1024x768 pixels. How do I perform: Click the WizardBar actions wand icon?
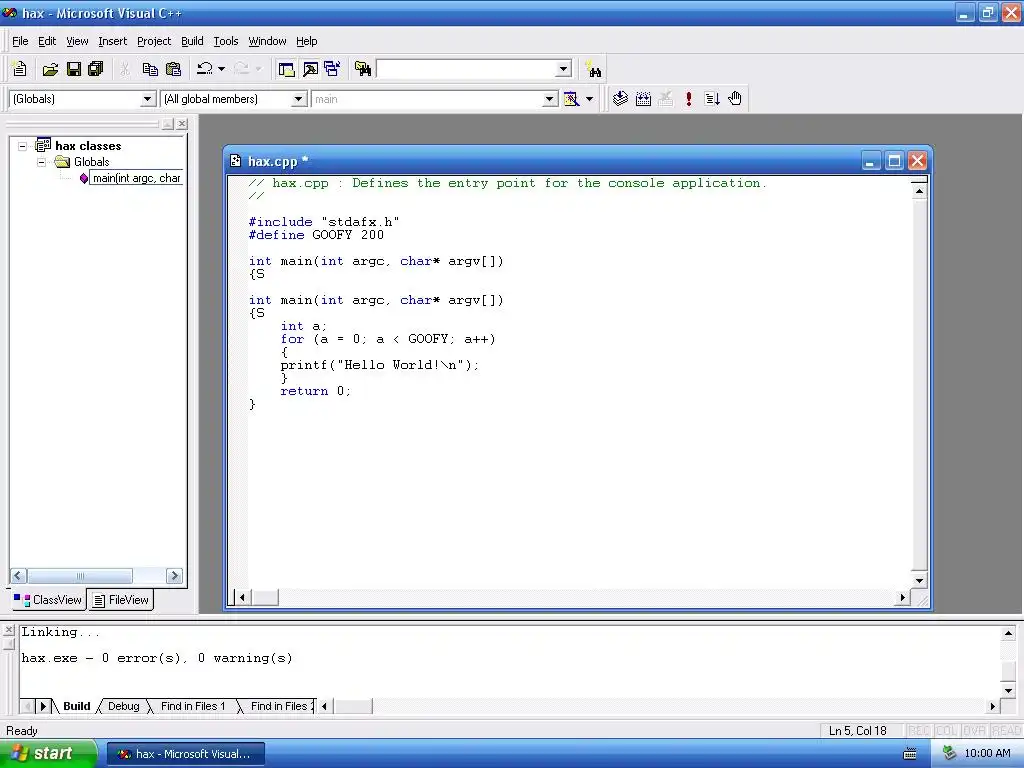(x=571, y=99)
